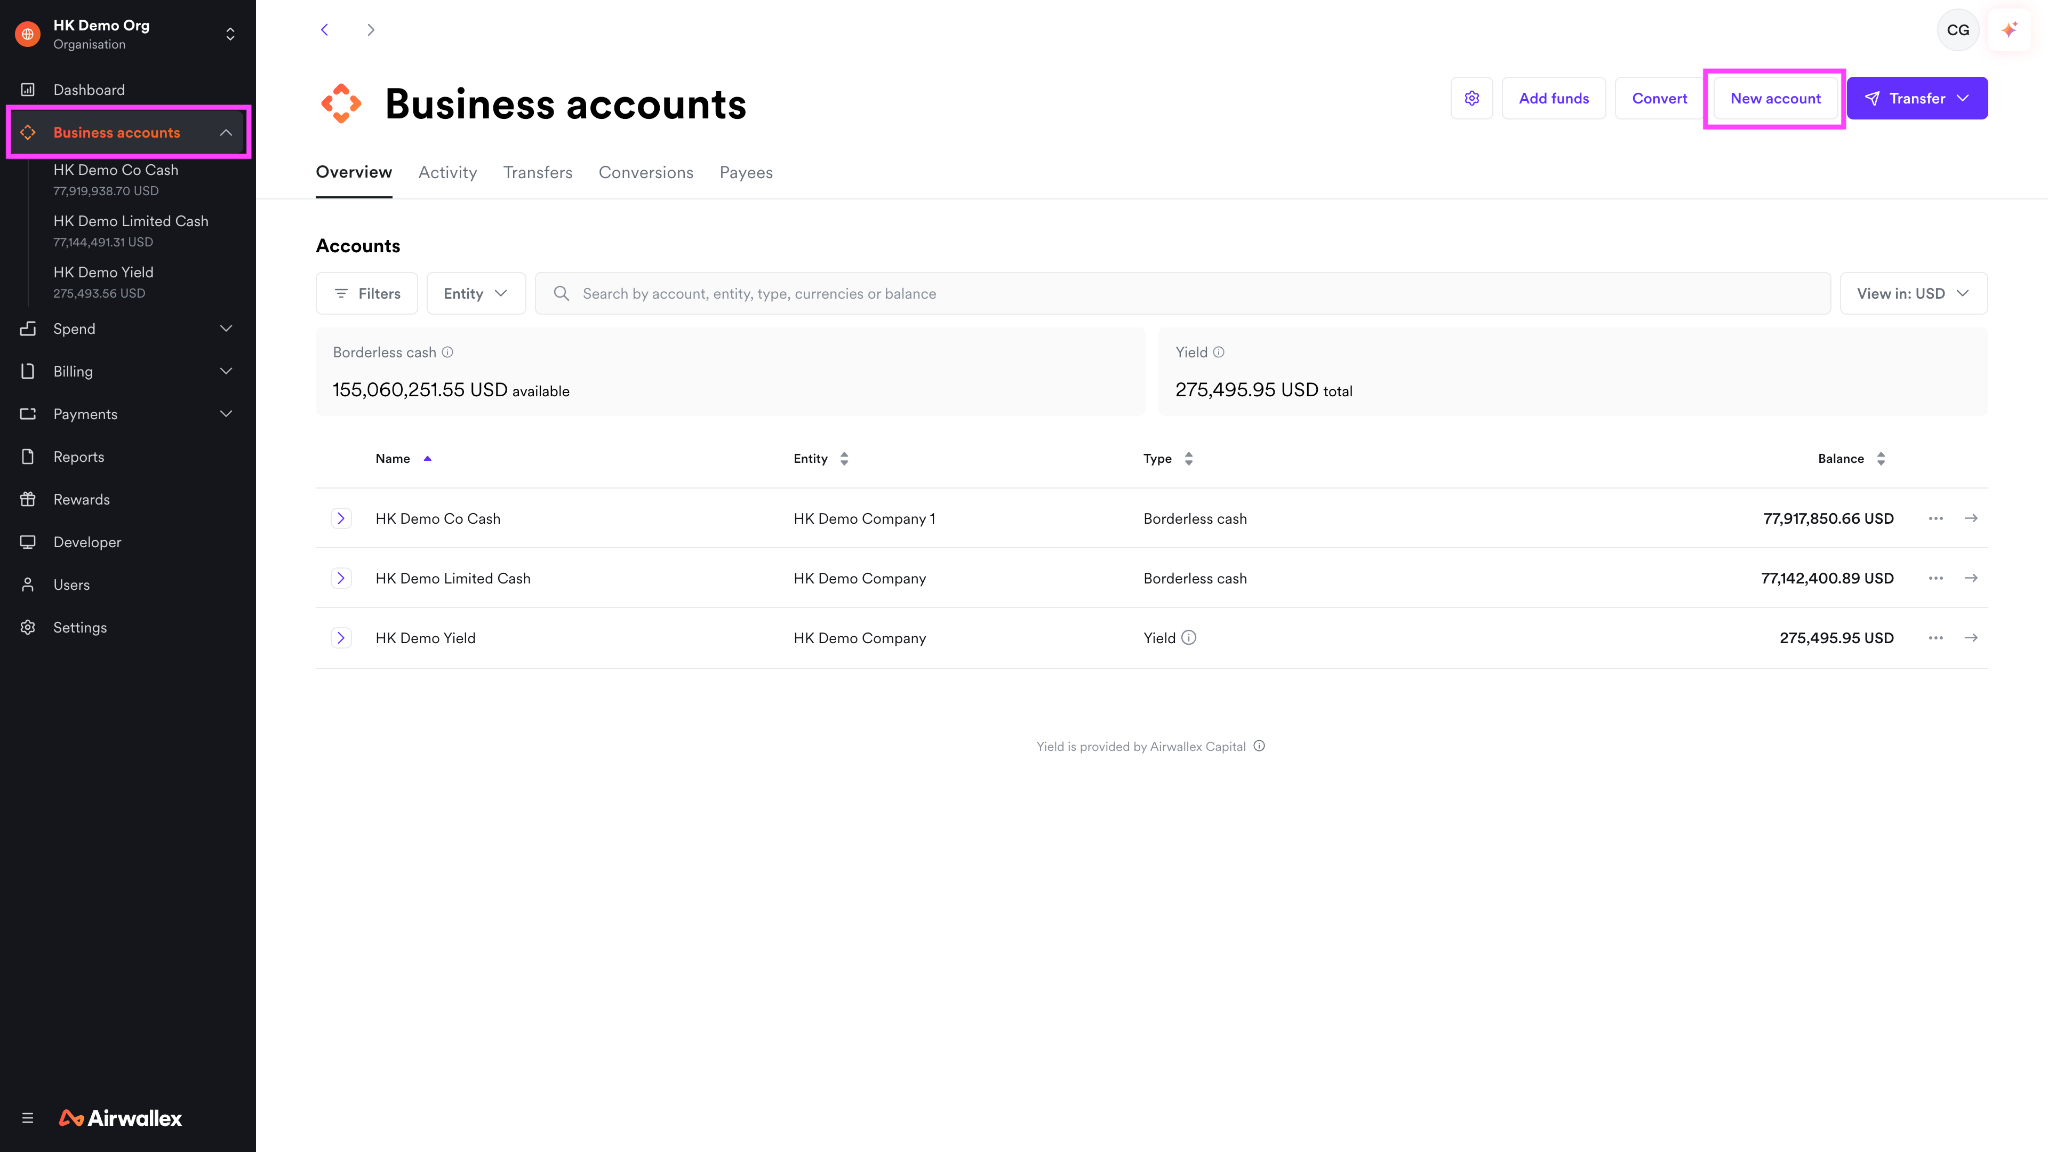Screen dimensions: 2048x1152
Task: Open the CG user avatar menu
Action: 1958,30
